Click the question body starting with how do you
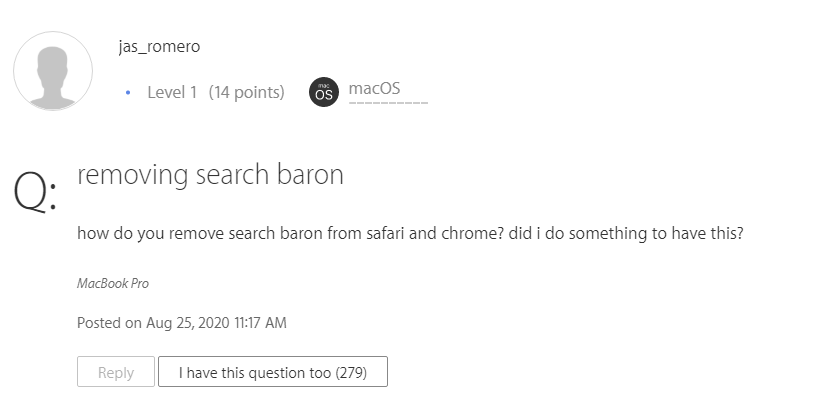 [x=410, y=233]
